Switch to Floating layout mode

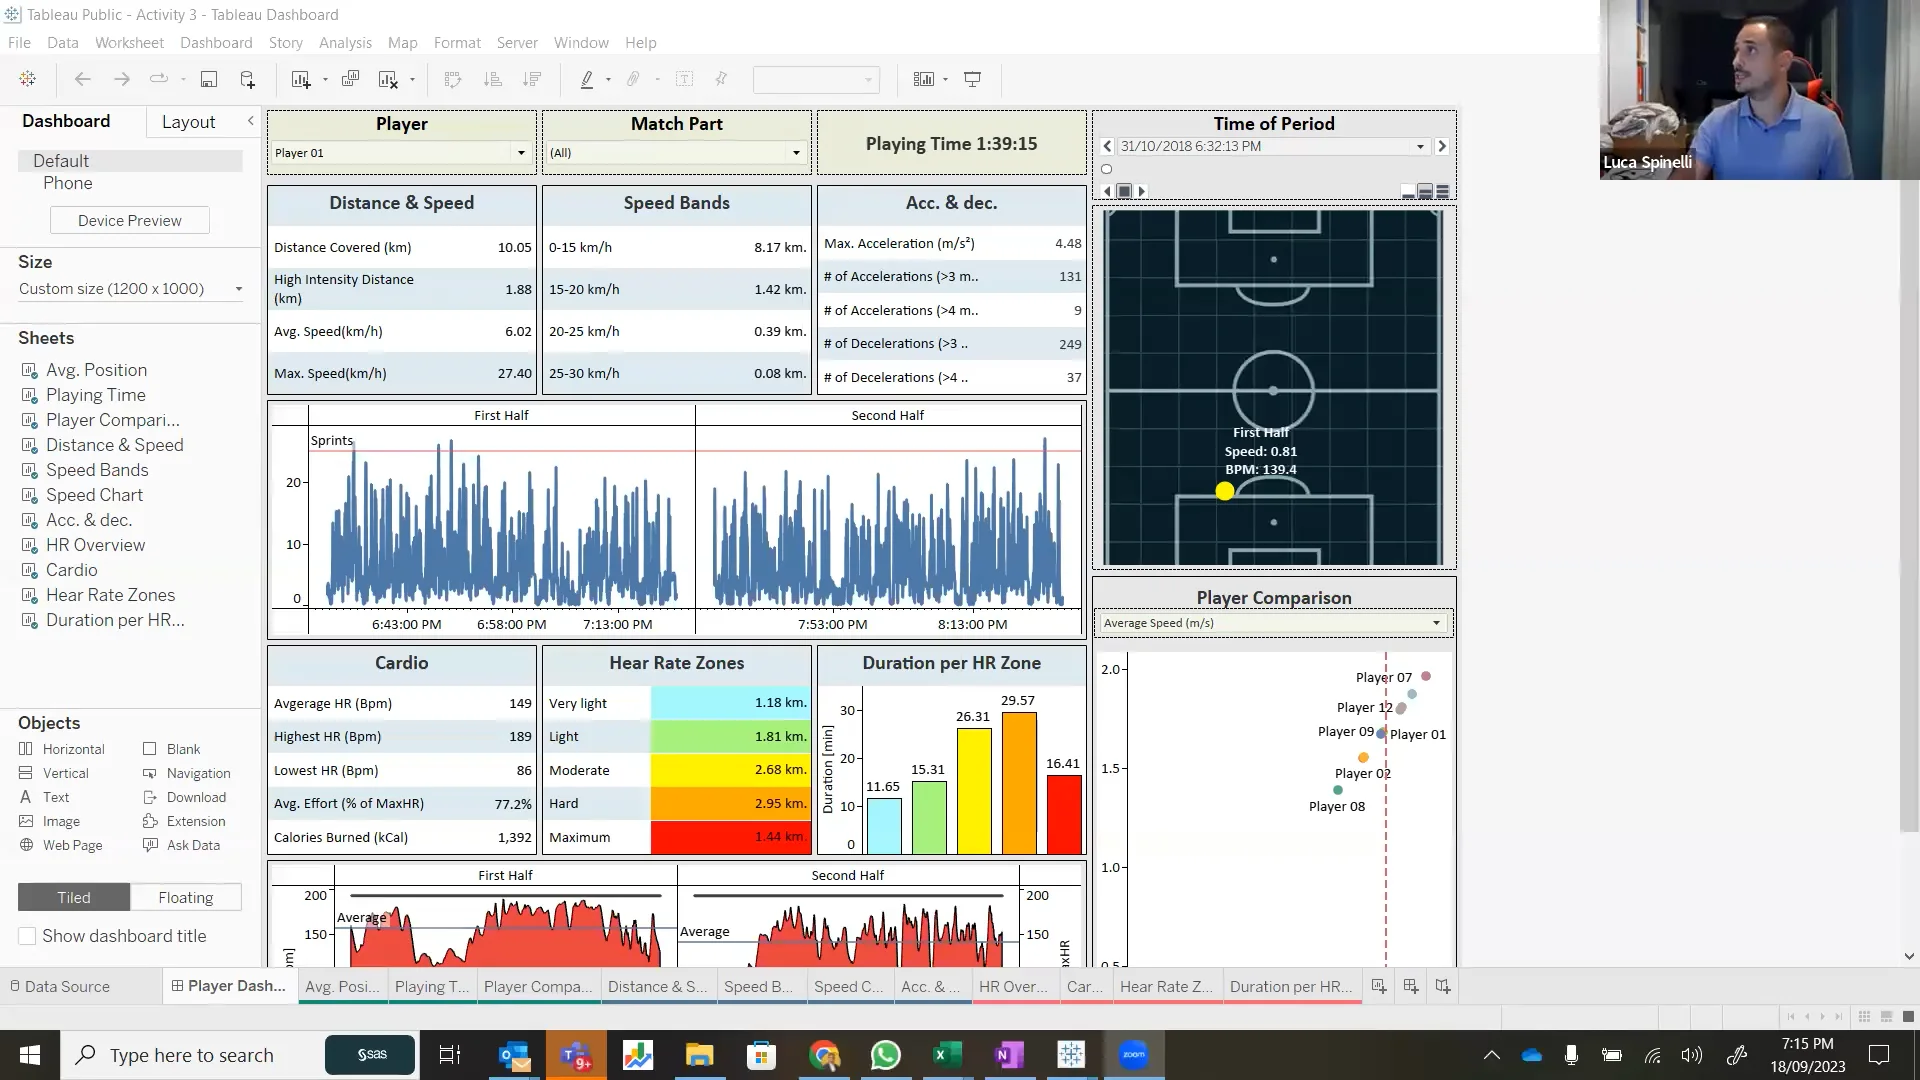coord(186,897)
